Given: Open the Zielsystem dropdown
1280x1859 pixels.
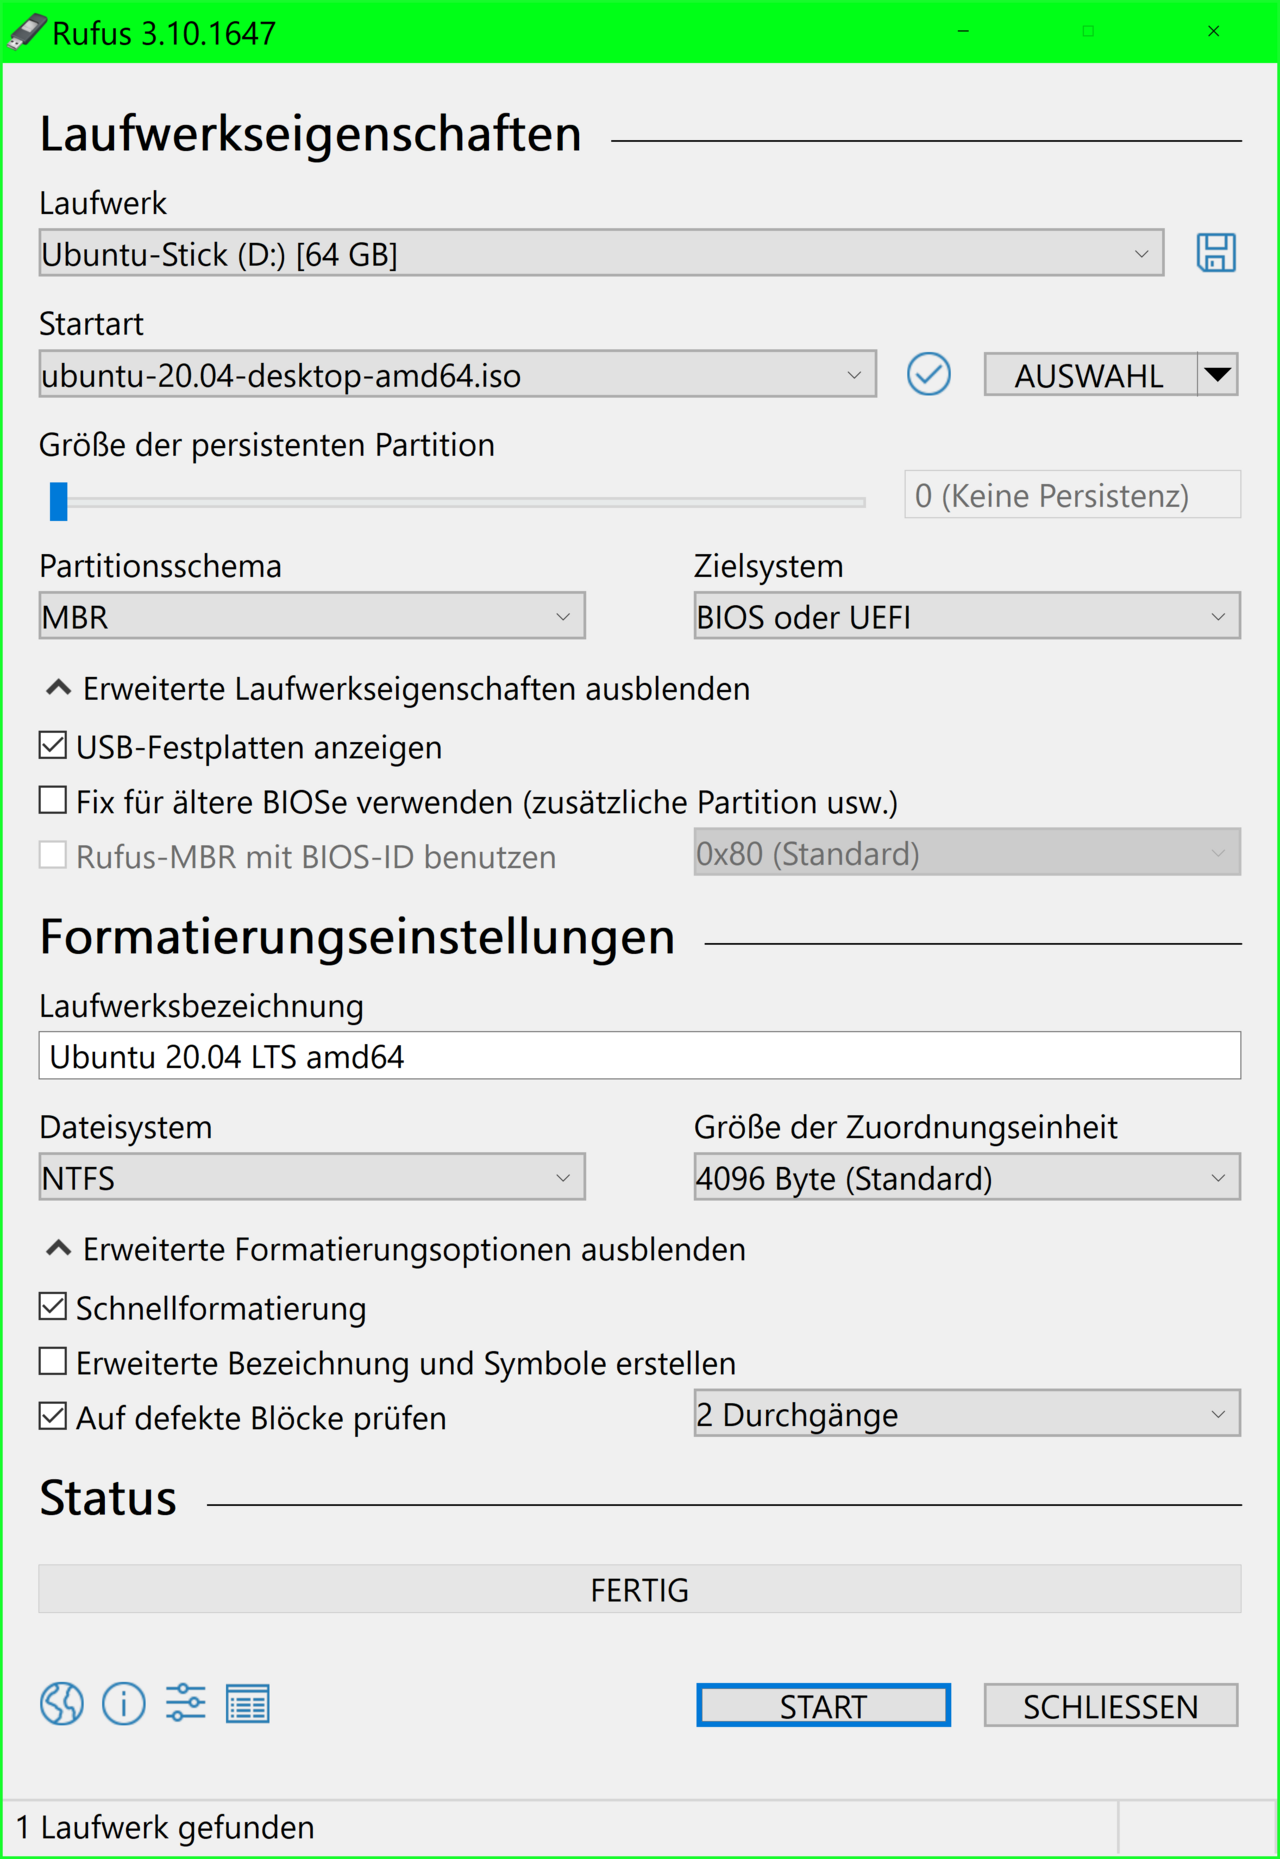Looking at the screenshot, I should pos(967,617).
